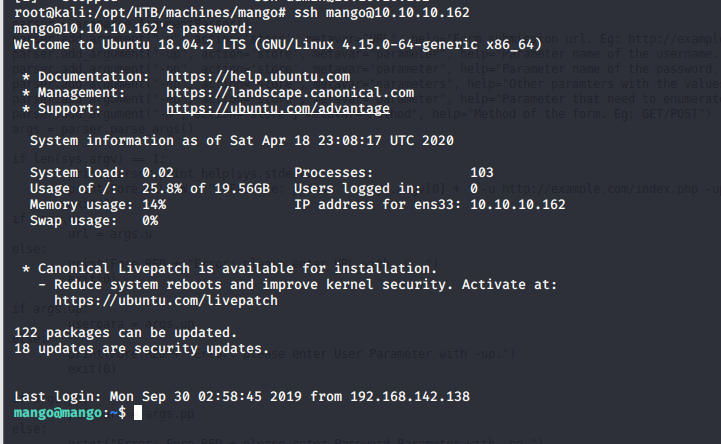Click the terminal cursor block after the prompt
This screenshot has height=444, width=721.
[x=139, y=412]
